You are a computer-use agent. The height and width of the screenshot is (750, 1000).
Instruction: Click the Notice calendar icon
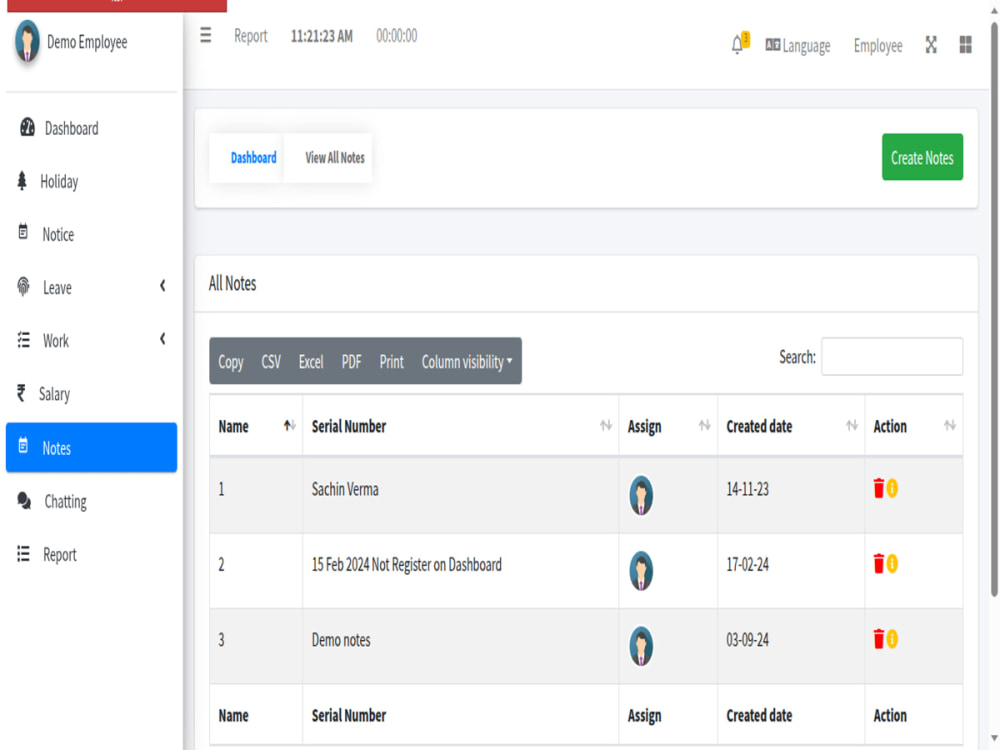23,232
